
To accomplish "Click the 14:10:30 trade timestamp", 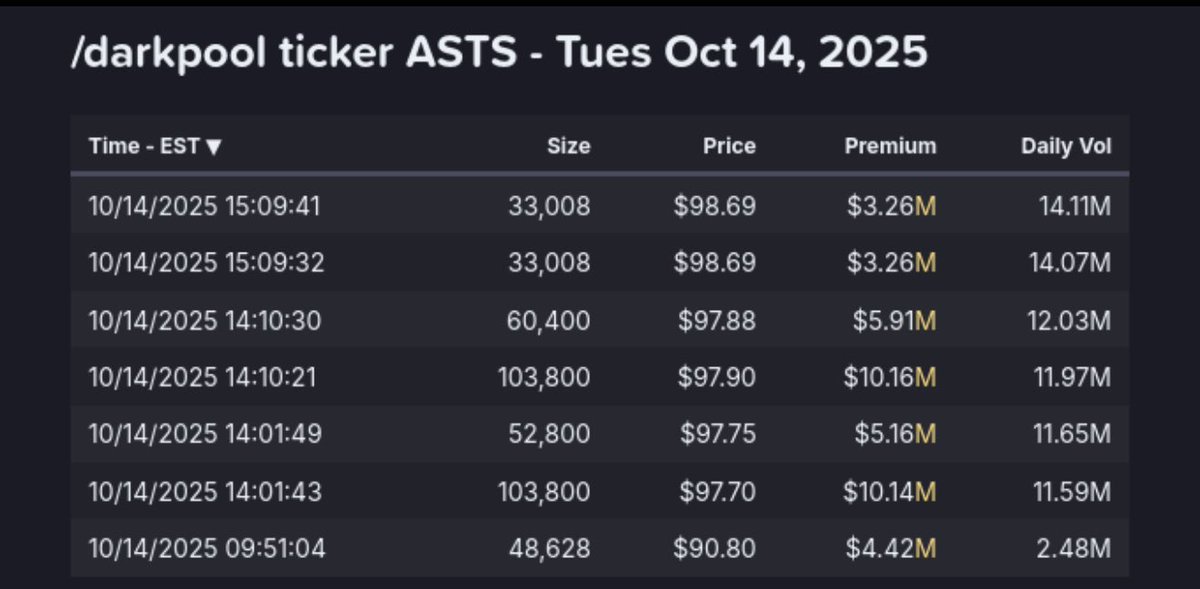I will (x=205, y=320).
